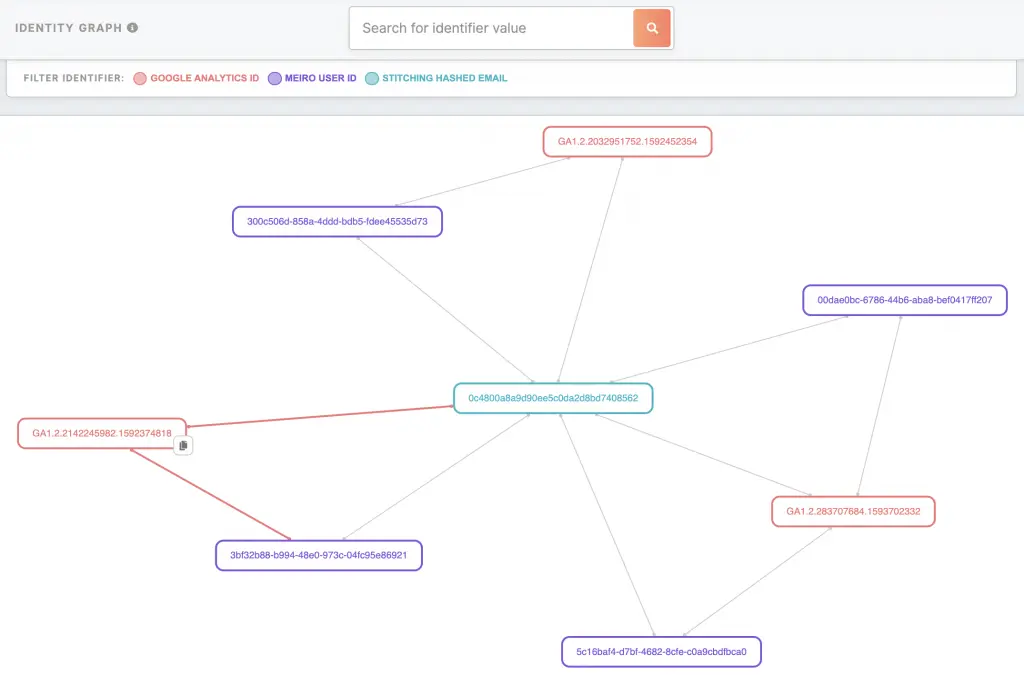This screenshot has width=1024, height=675.
Task: Click the red GOOGLE ANALYTICS ID legend dot
Action: click(142, 78)
